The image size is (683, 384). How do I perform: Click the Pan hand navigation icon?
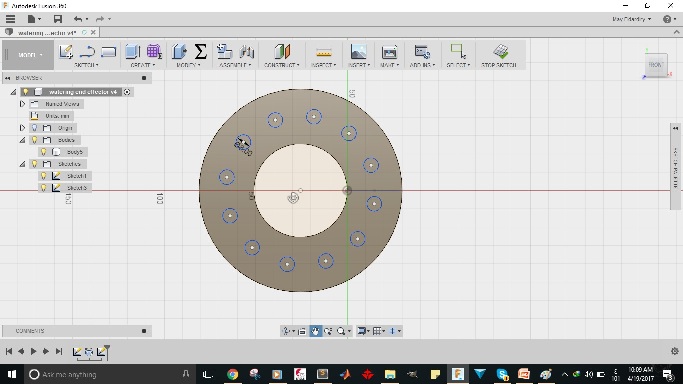point(315,331)
